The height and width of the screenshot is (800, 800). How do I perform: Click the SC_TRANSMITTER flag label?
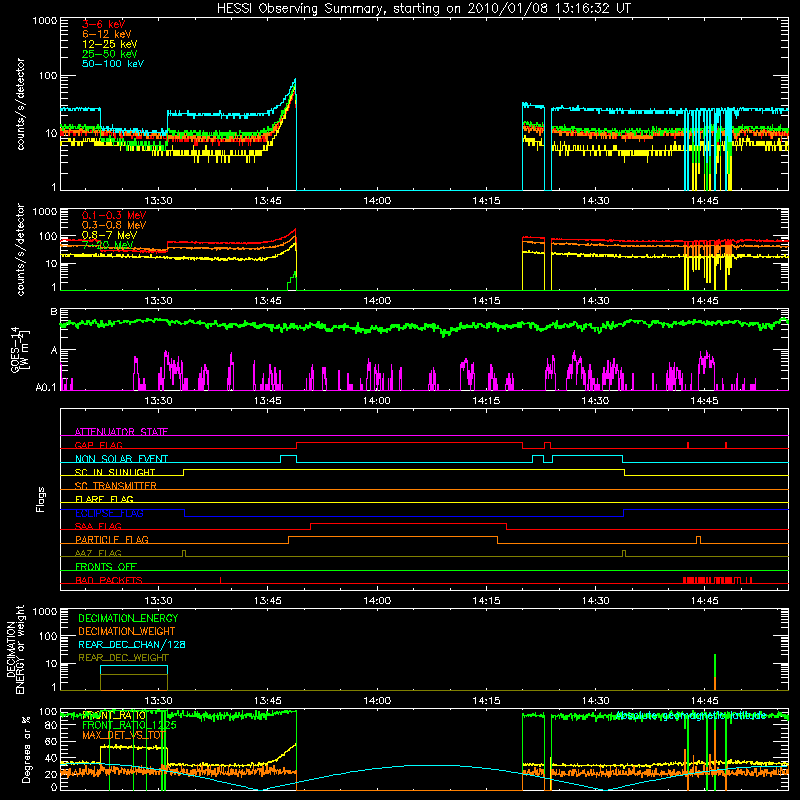[116, 485]
